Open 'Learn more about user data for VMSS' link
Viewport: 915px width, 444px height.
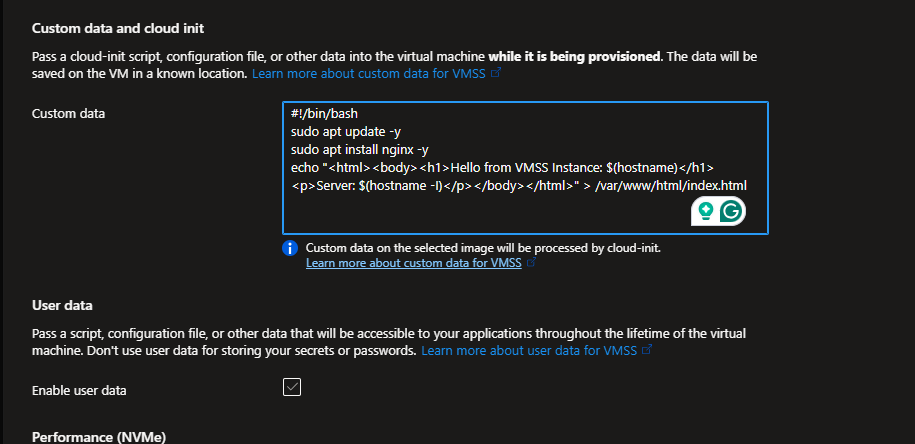click(530, 351)
